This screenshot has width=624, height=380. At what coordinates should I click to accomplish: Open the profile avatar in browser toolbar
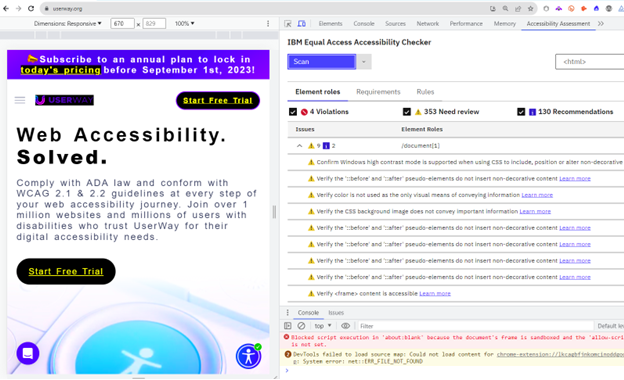pos(609,8)
